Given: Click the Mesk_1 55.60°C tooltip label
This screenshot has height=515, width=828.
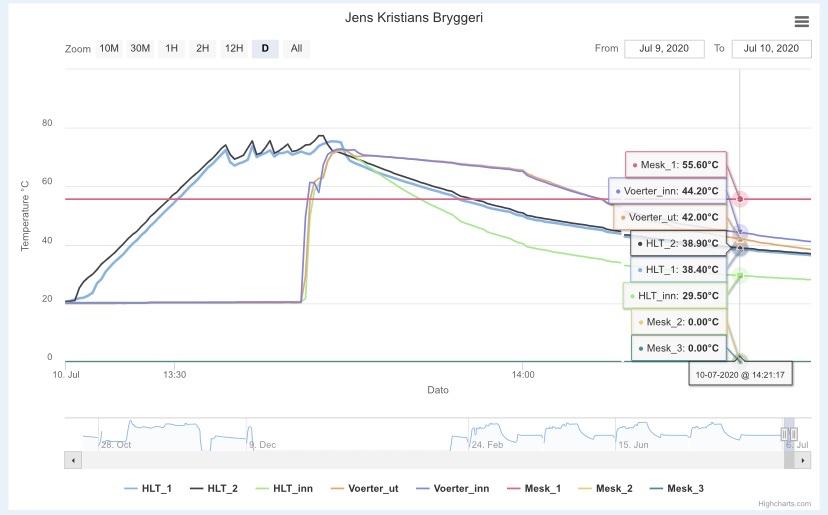Looking at the screenshot, I should coord(676,165).
